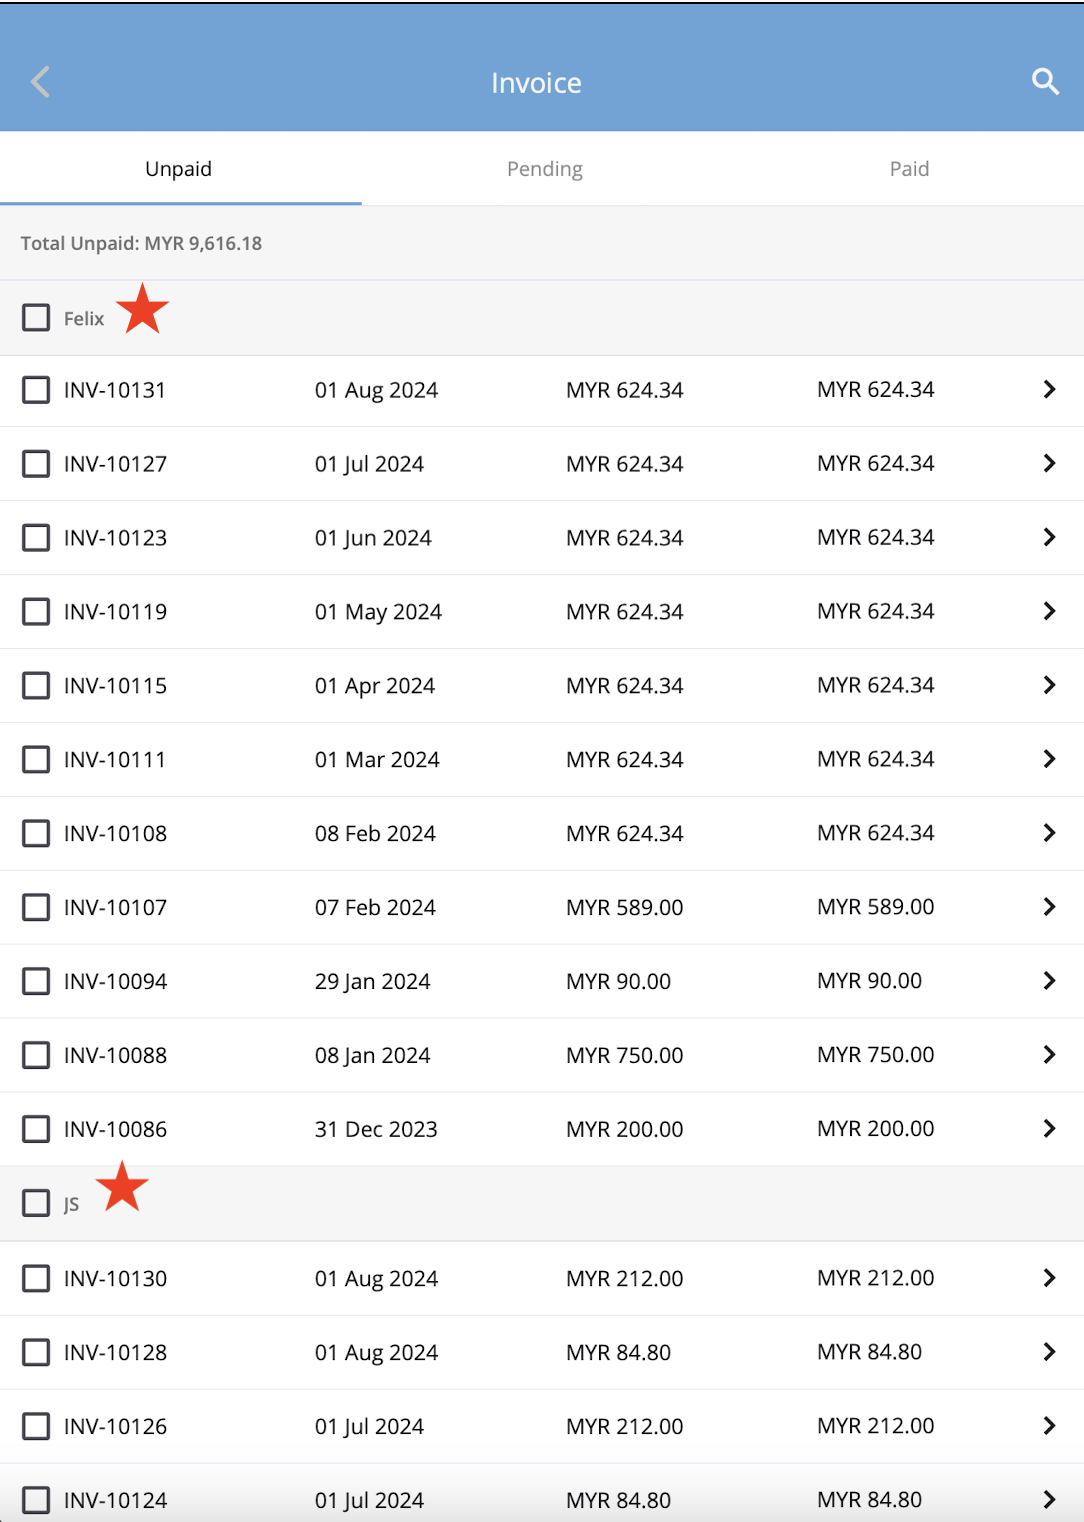This screenshot has width=1084, height=1522.
Task: Mark INV-10107 checkbox
Action: click(36, 908)
